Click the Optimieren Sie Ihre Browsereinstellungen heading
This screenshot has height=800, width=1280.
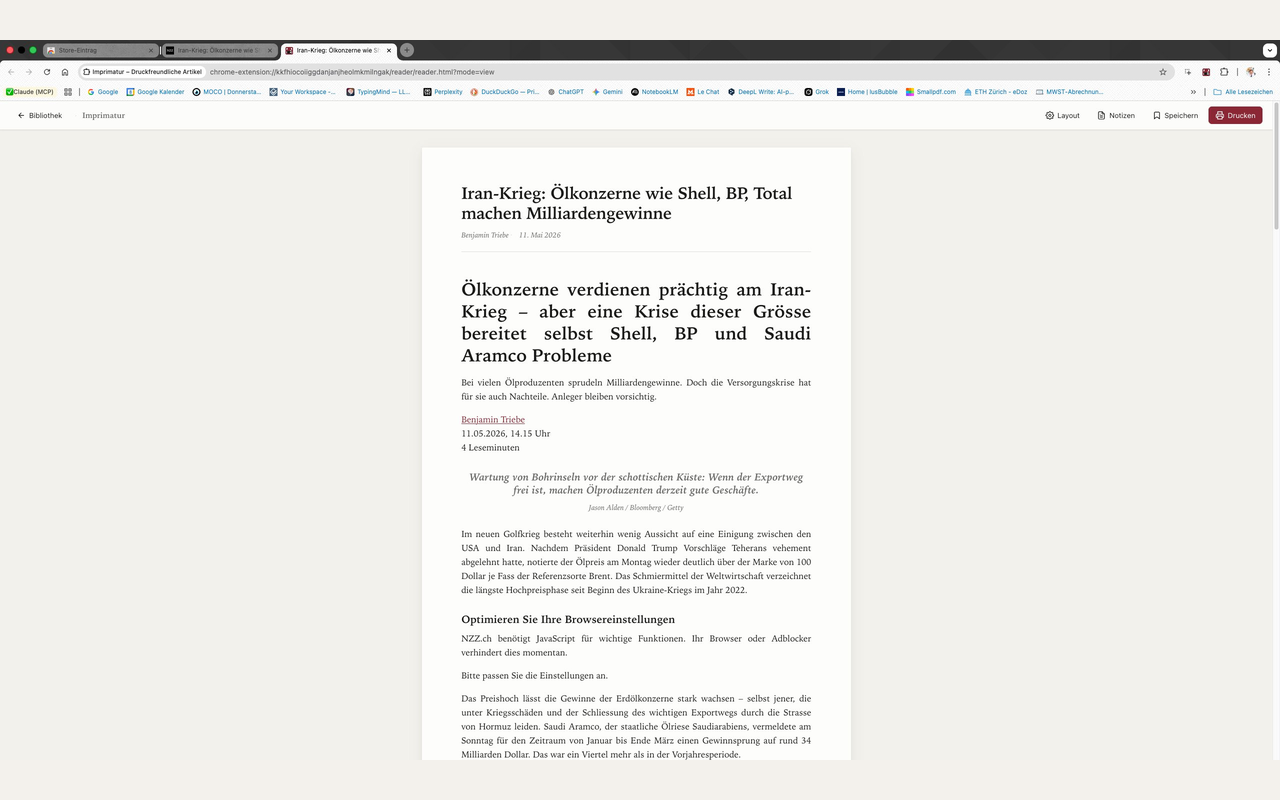pyautogui.click(x=568, y=619)
